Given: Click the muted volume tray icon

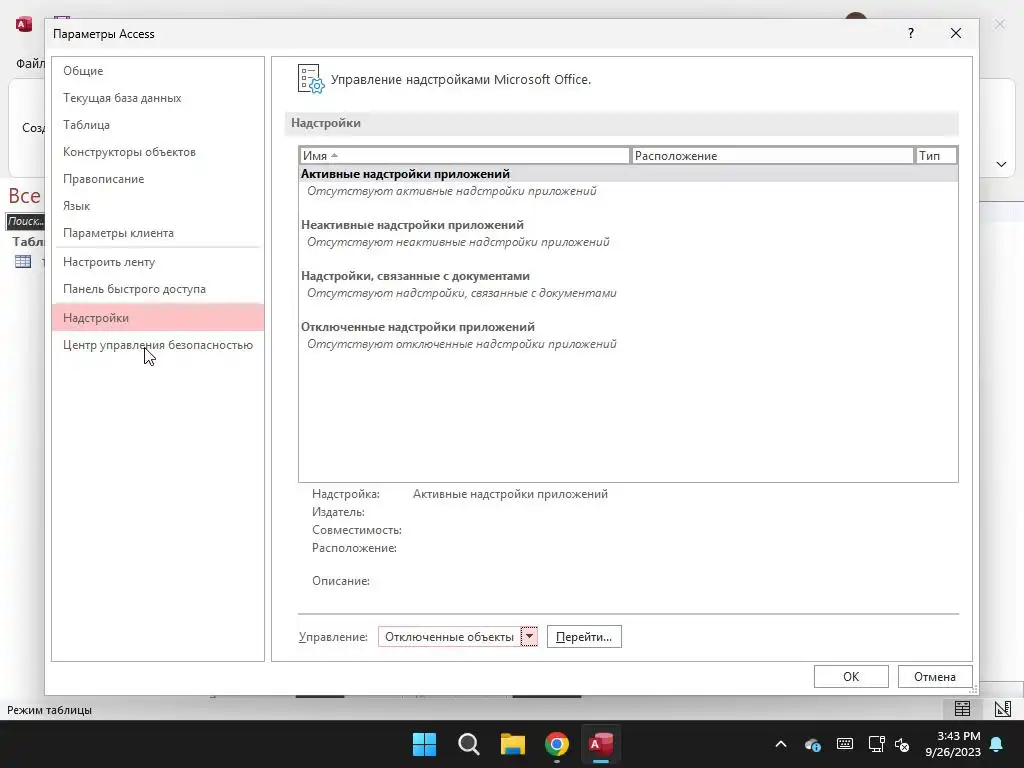Looking at the screenshot, I should click(902, 744).
